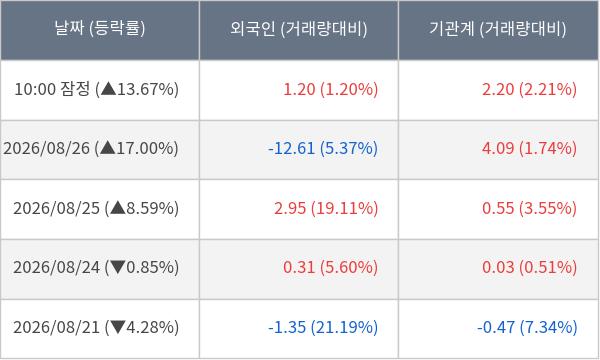The image size is (600, 360).
Task: Select the 날짜 (등락률) column header
Action: tap(99, 29)
